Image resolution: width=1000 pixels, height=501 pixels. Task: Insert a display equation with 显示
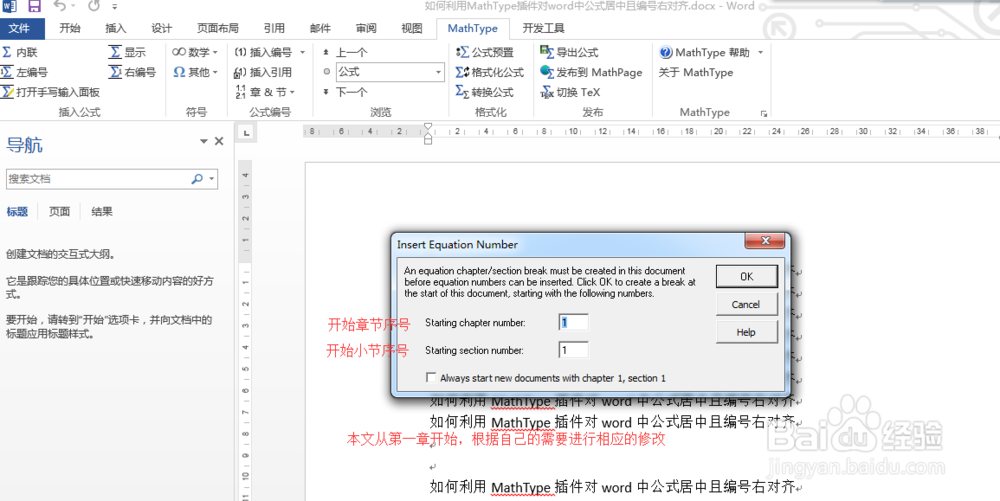pyautogui.click(x=127, y=52)
